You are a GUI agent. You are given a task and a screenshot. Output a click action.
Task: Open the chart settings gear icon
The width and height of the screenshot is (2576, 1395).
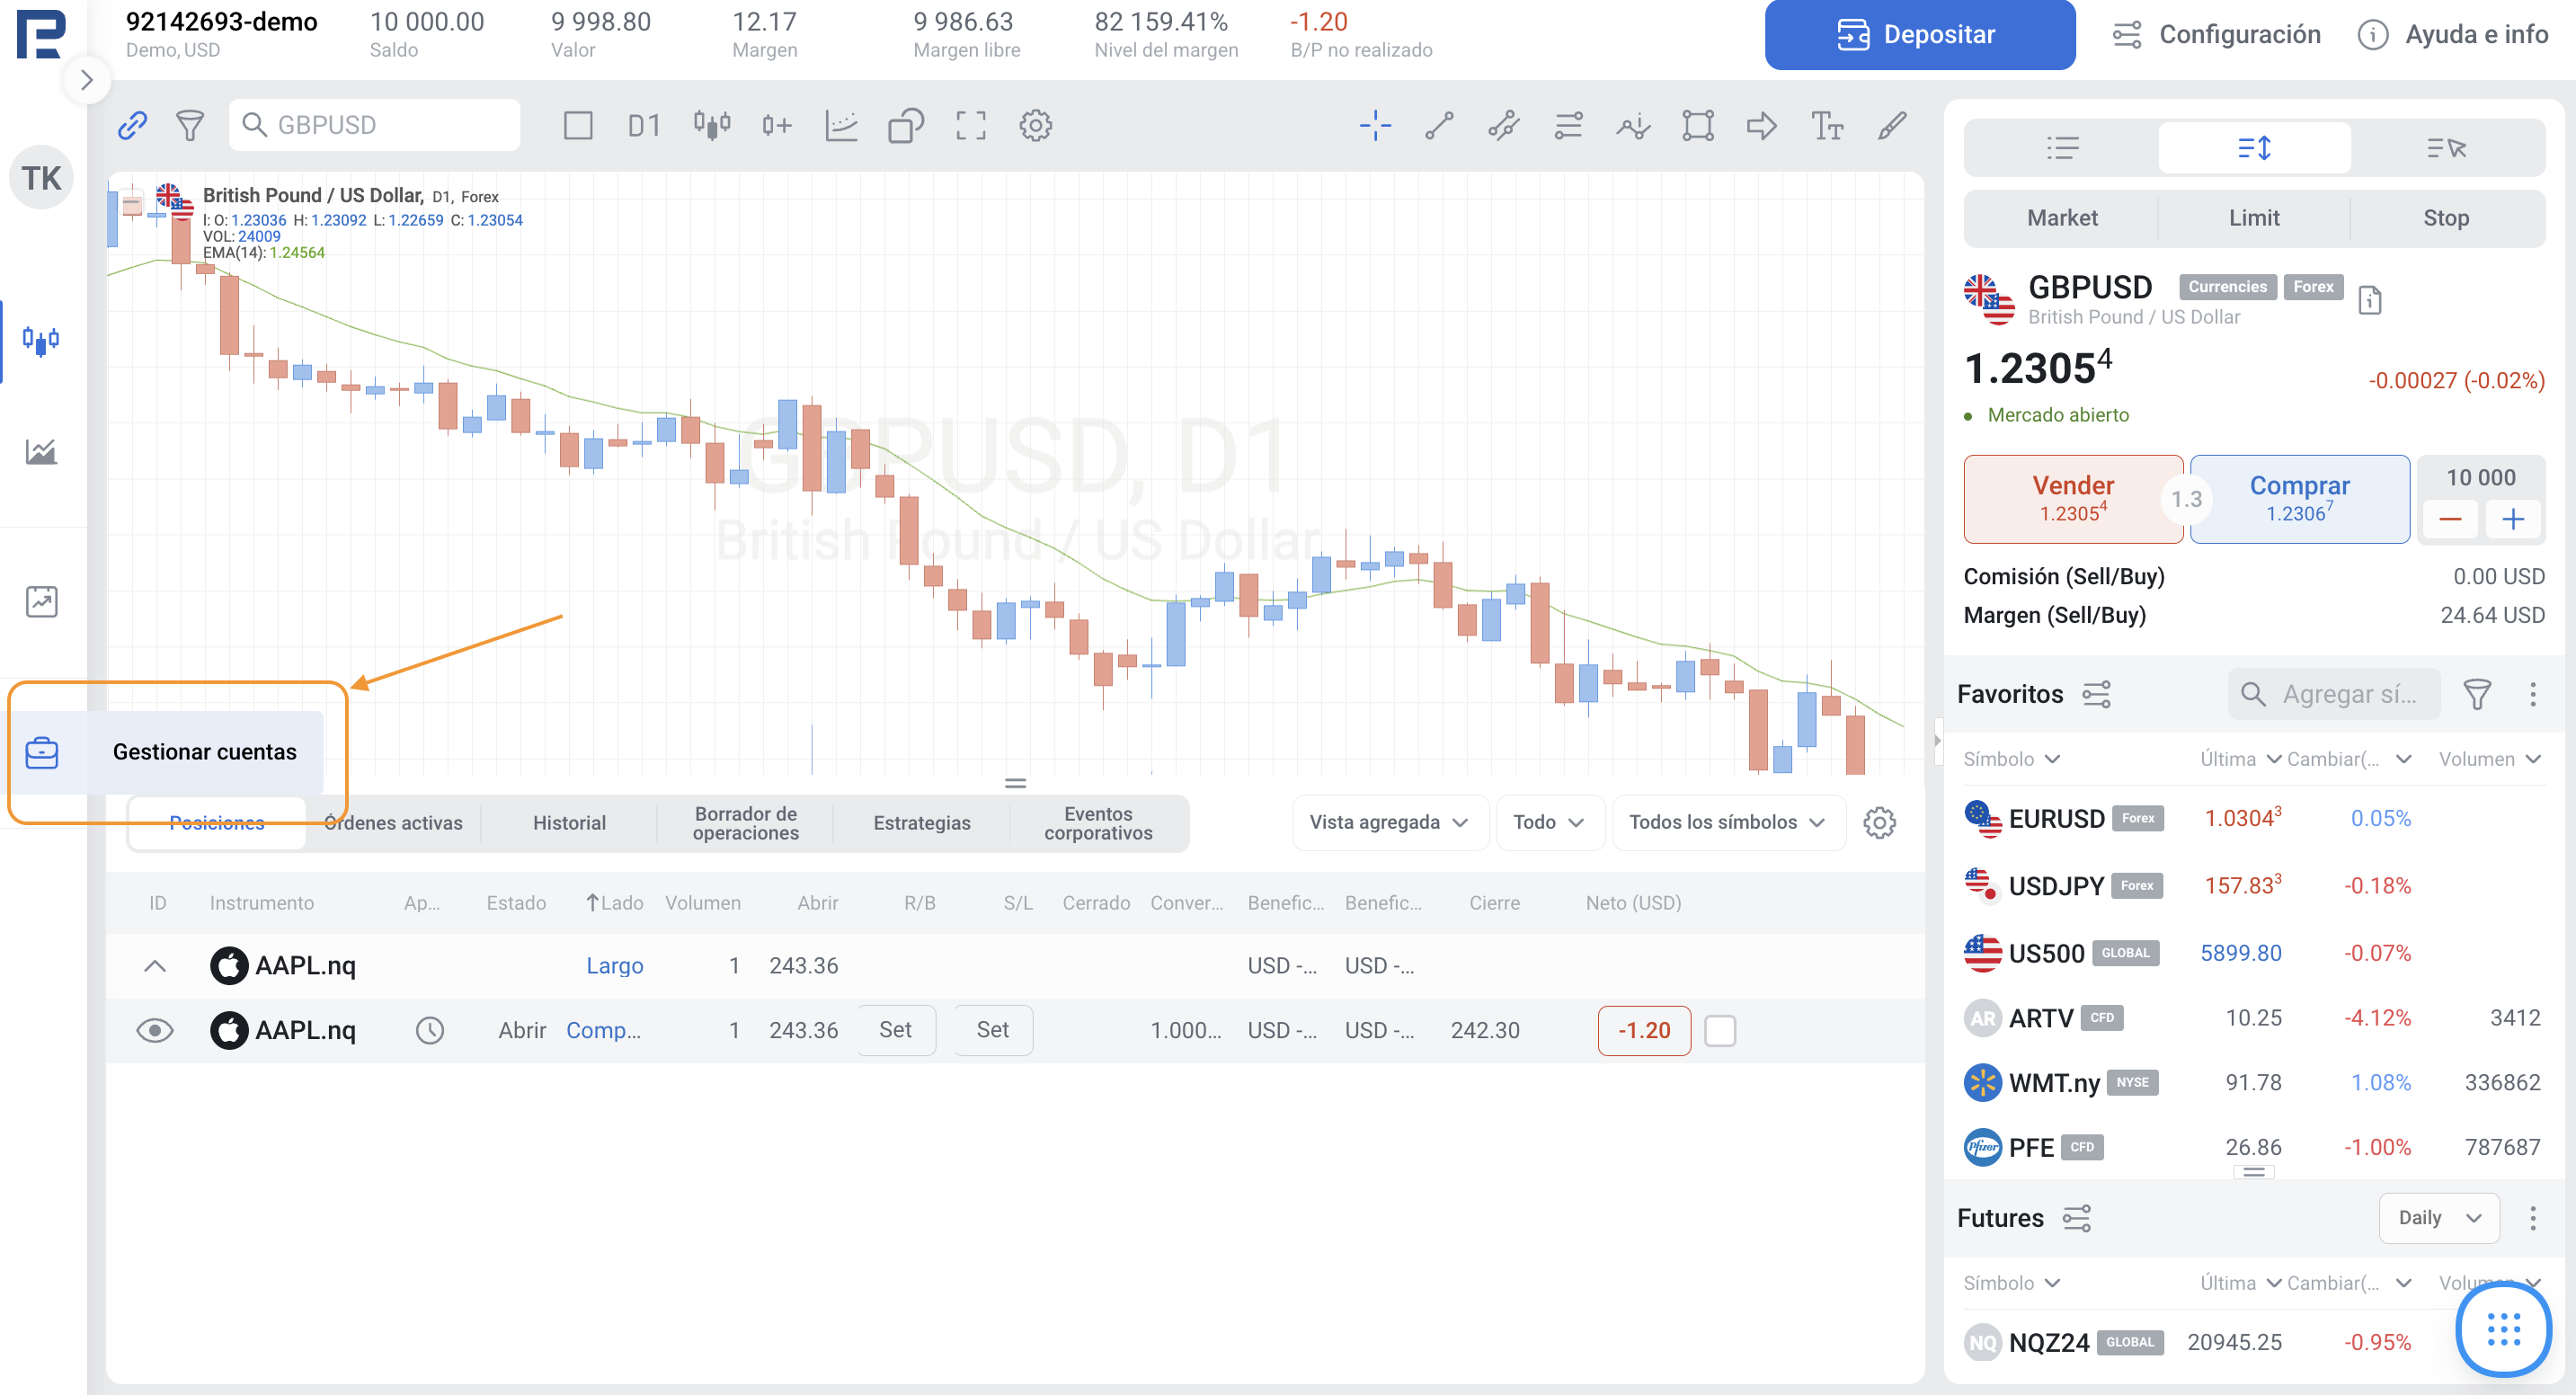click(1035, 125)
